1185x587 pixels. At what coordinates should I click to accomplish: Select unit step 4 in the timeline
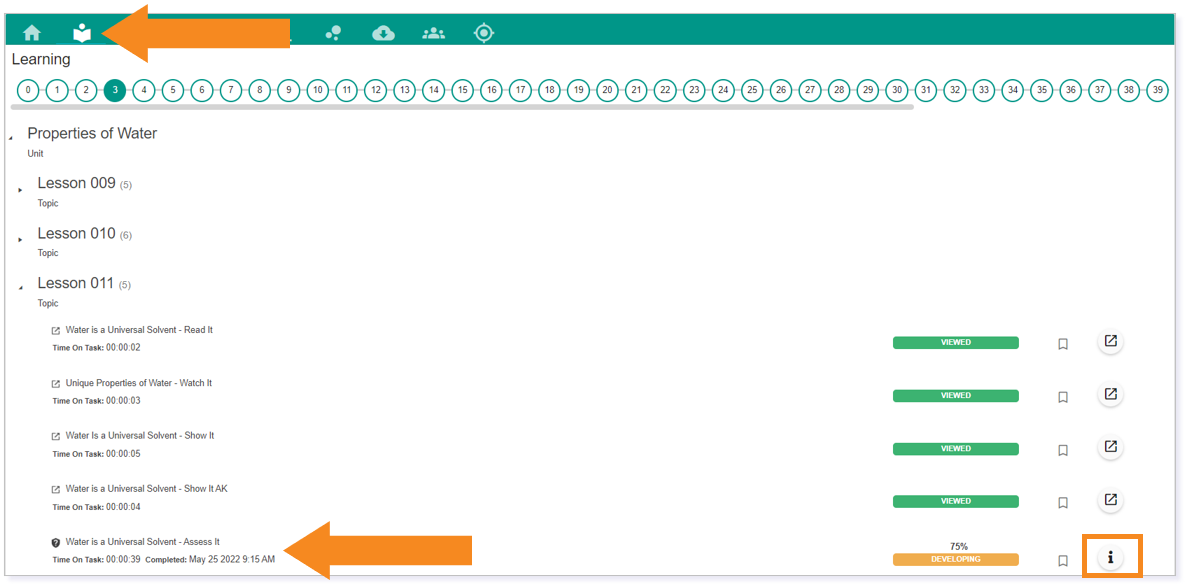(x=144, y=90)
